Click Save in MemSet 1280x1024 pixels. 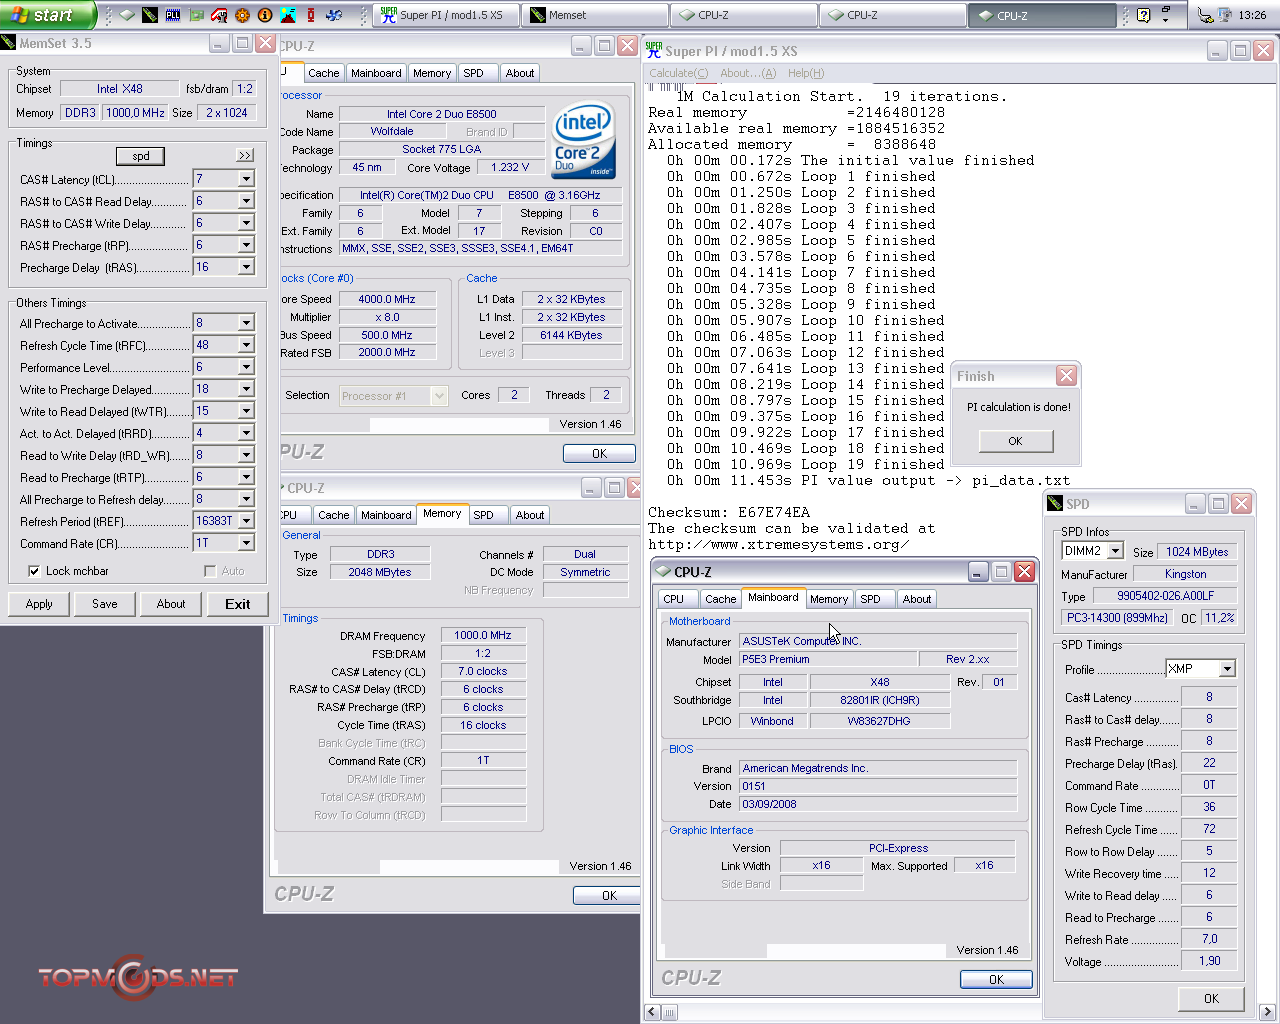point(105,604)
